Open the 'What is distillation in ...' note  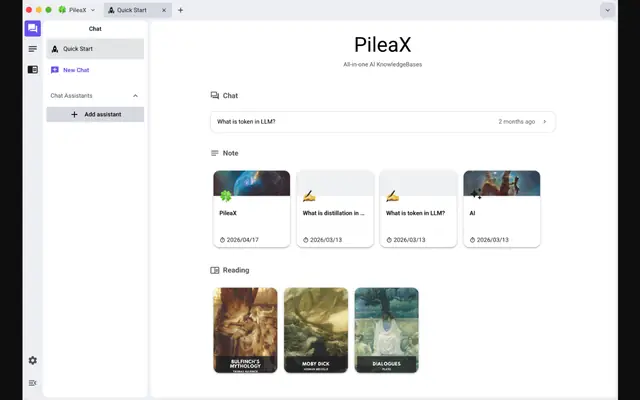coord(335,209)
